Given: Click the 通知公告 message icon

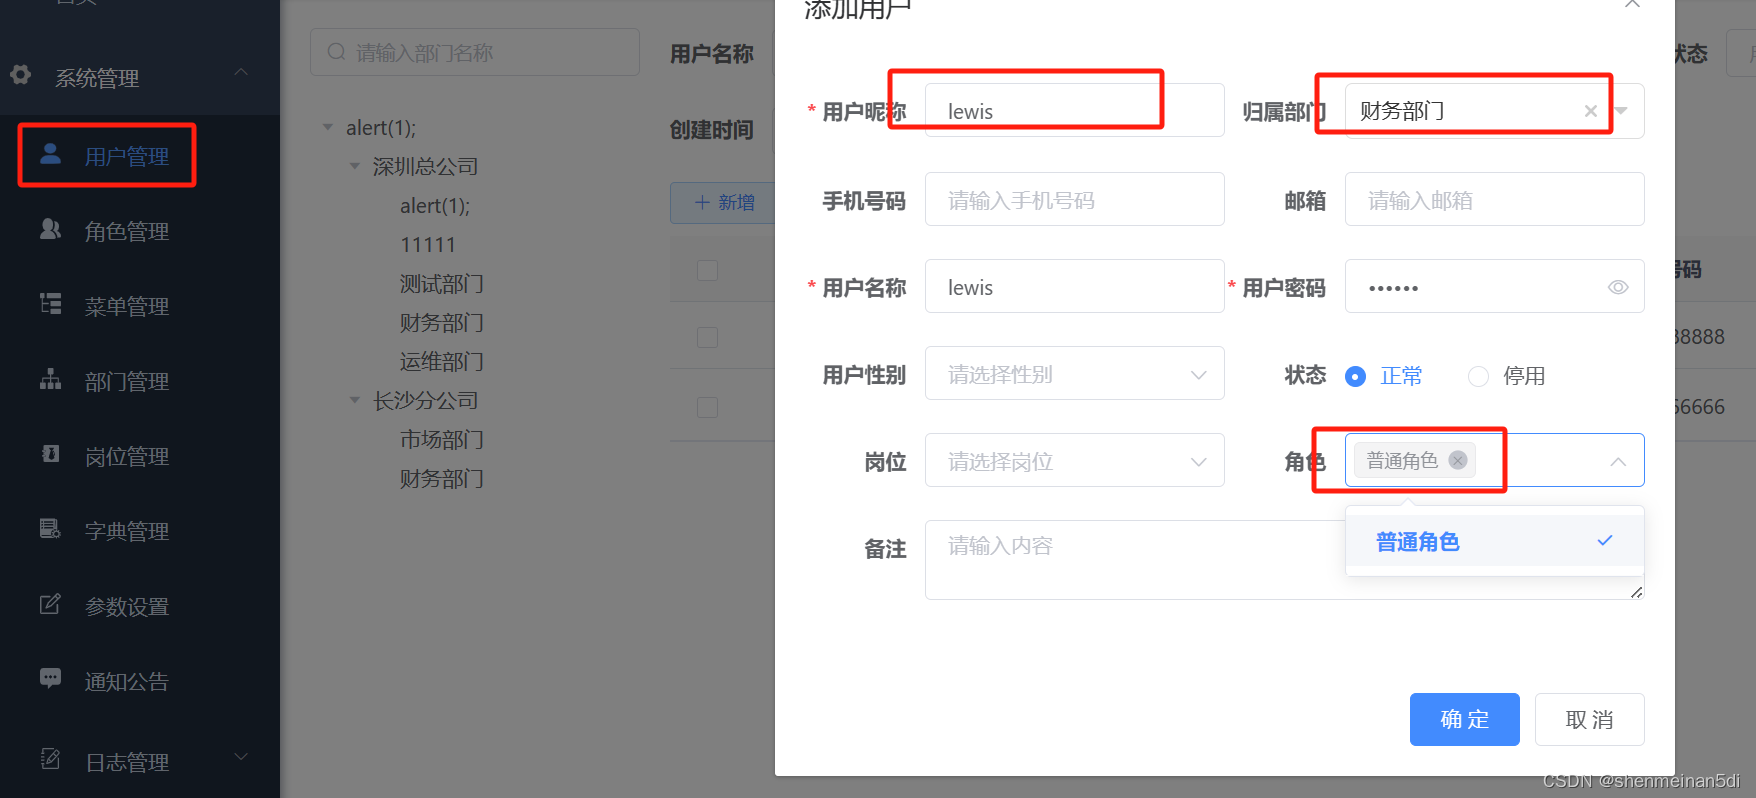Looking at the screenshot, I should pyautogui.click(x=50, y=679).
